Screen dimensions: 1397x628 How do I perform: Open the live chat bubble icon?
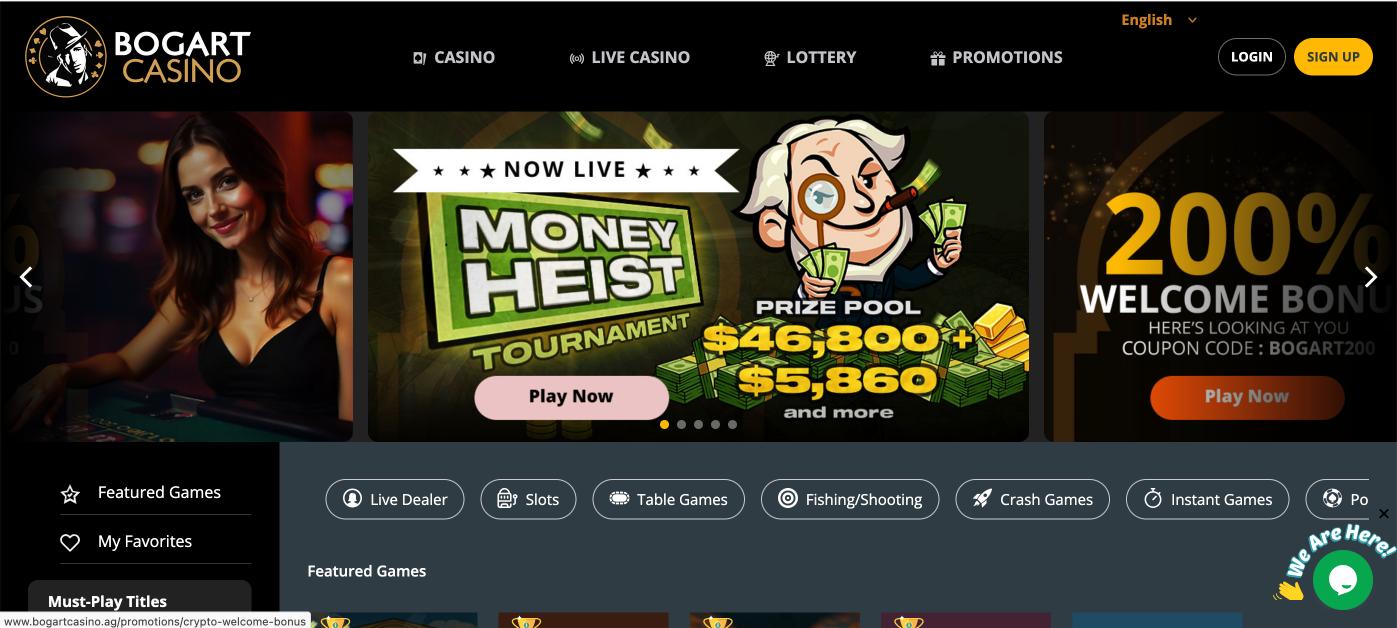point(1342,580)
